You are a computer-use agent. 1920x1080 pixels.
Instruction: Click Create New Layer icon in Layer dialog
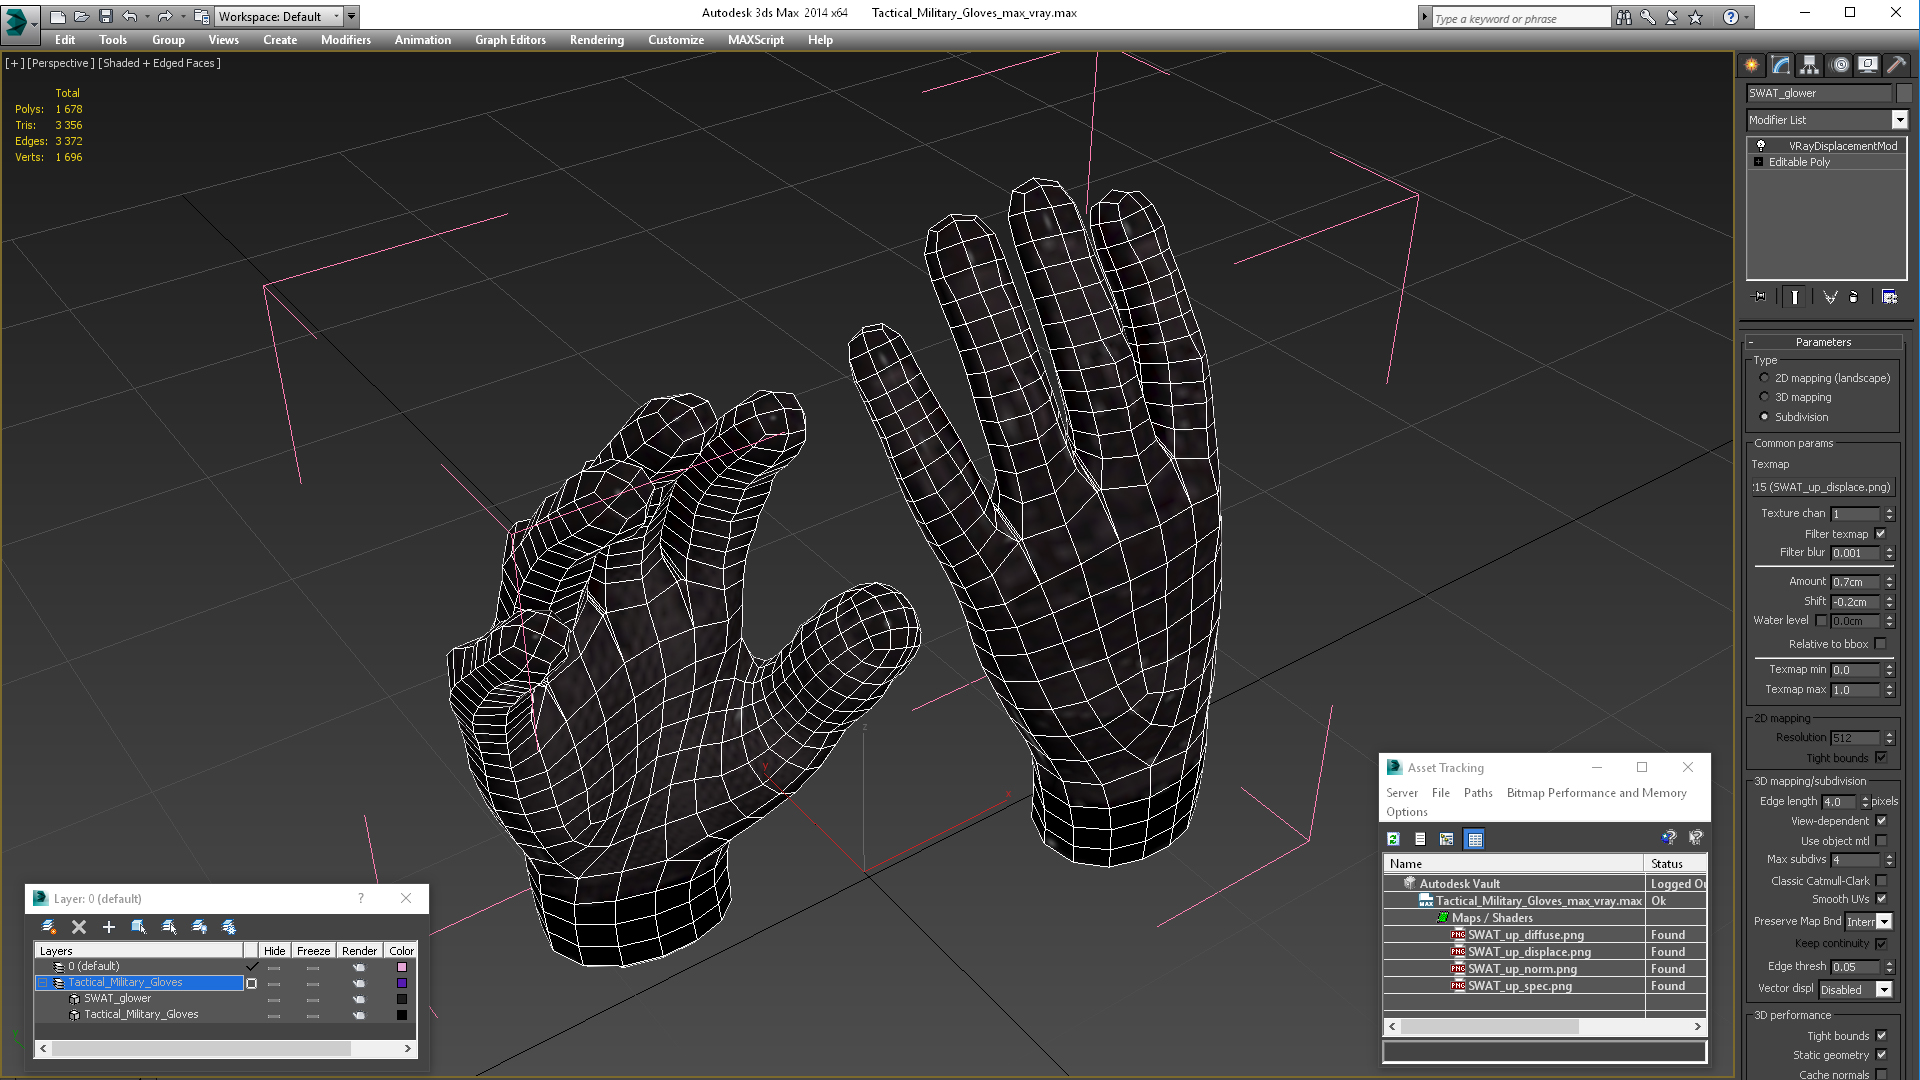pos(48,927)
